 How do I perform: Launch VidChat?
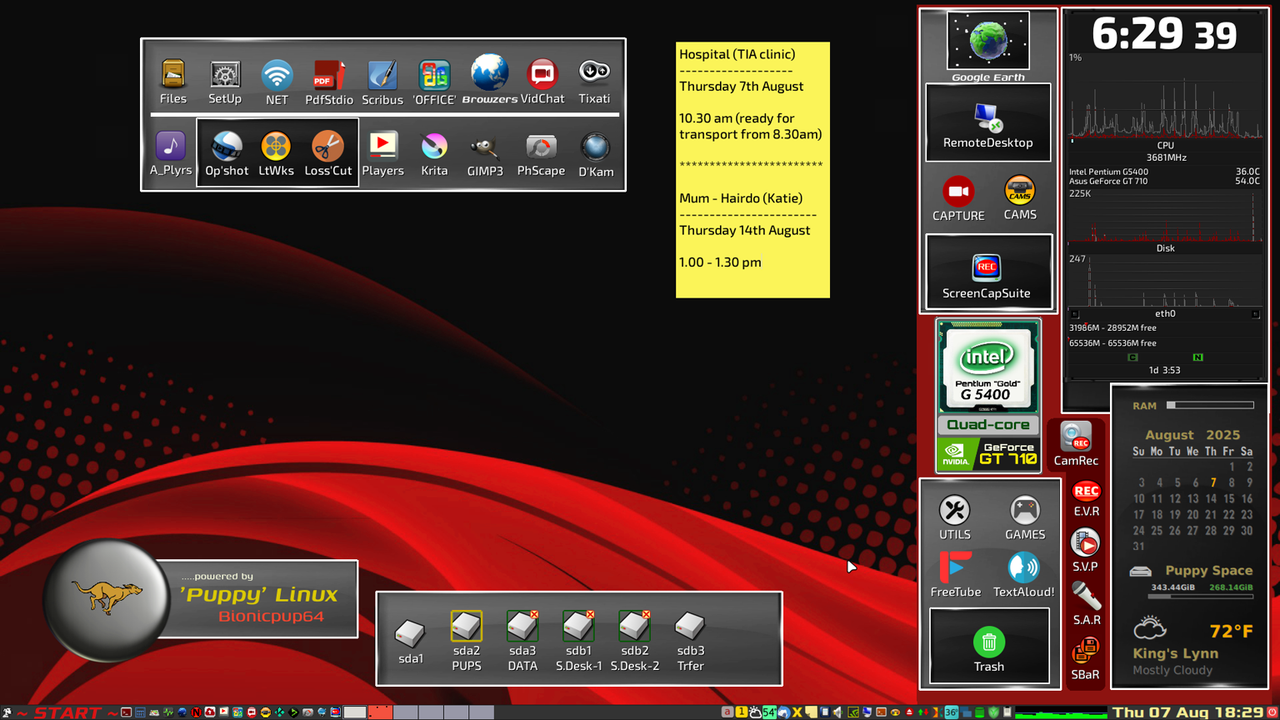tap(542, 75)
